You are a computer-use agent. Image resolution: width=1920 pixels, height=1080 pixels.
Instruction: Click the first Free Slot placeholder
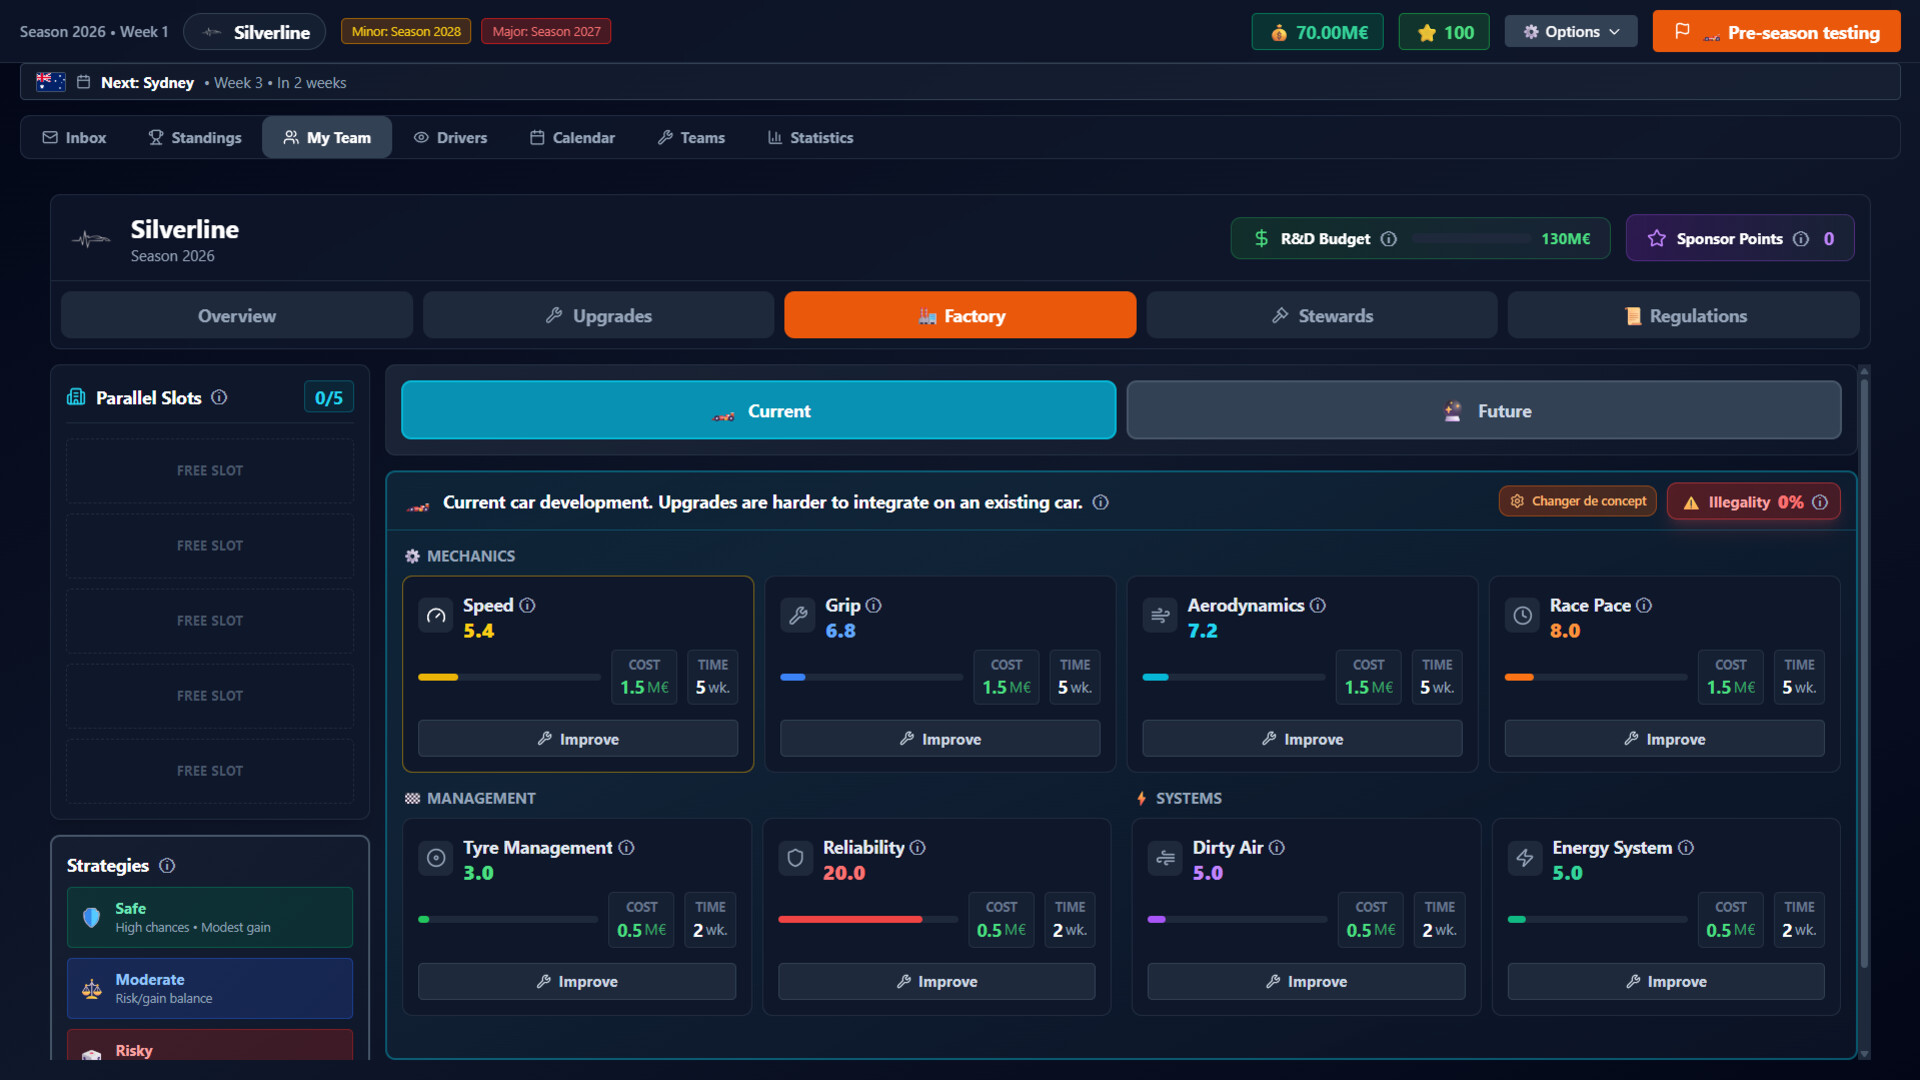pos(209,470)
